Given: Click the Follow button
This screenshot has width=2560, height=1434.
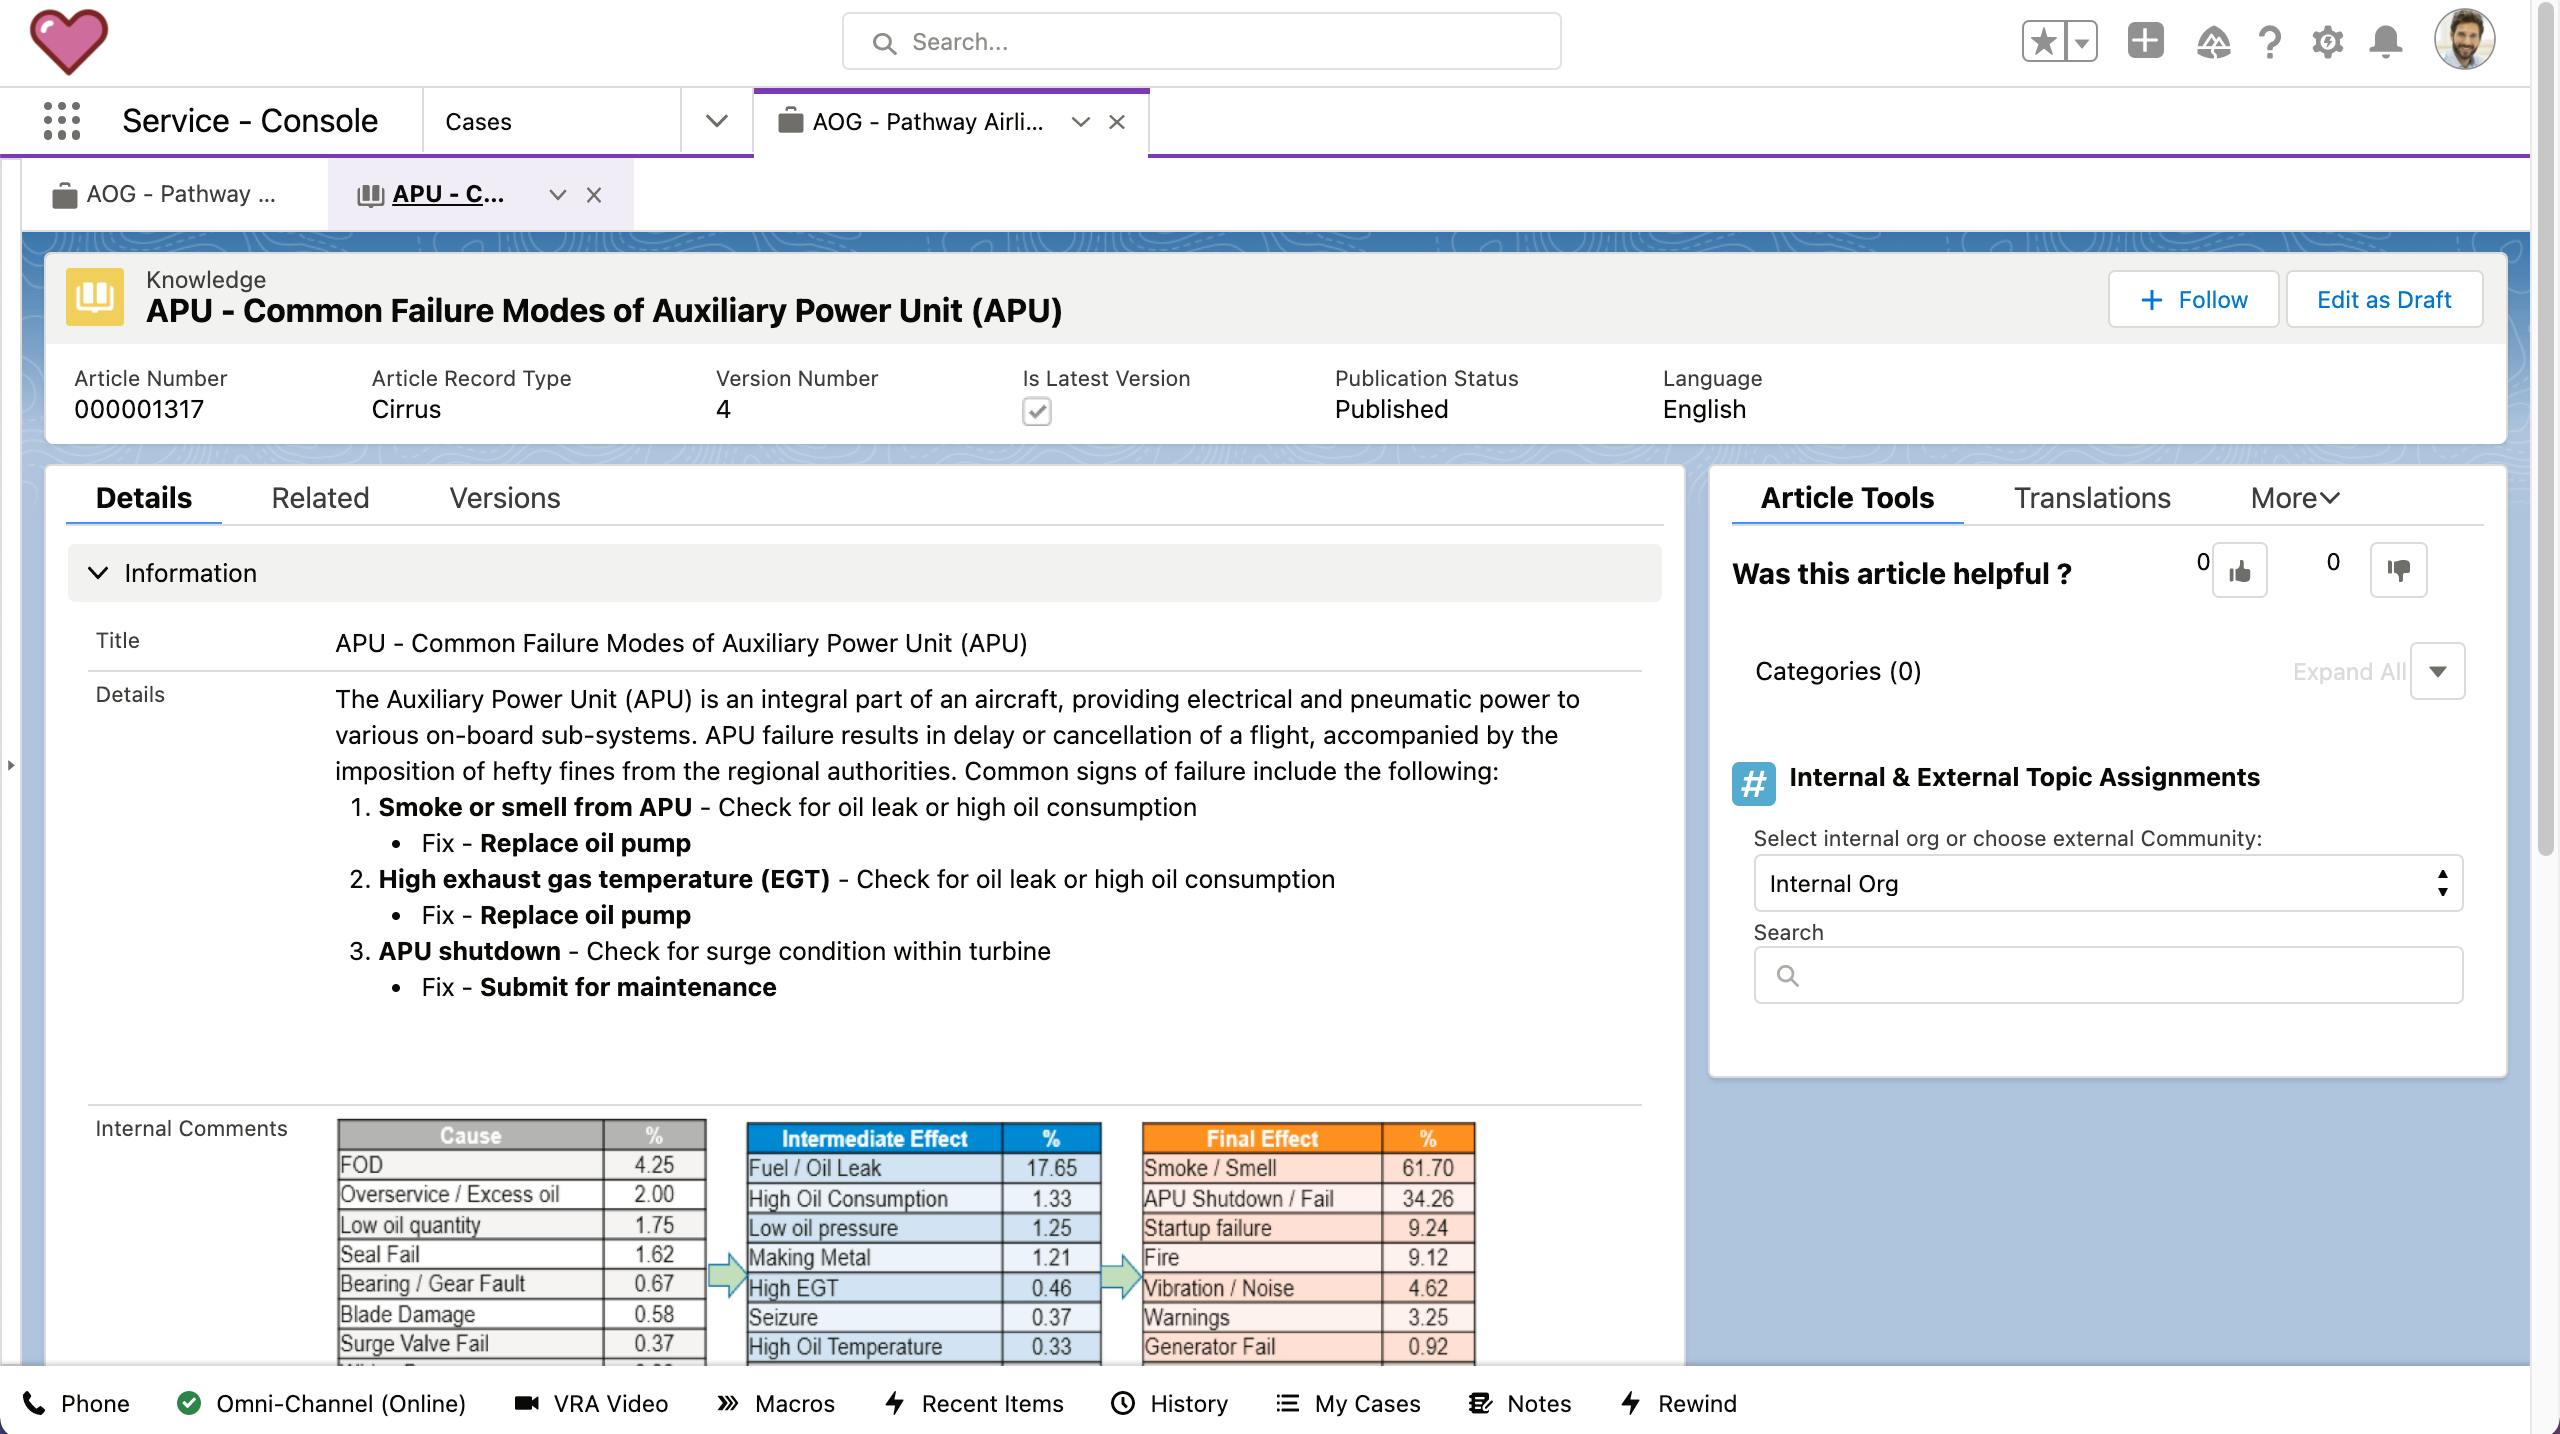Looking at the screenshot, I should 2193,300.
